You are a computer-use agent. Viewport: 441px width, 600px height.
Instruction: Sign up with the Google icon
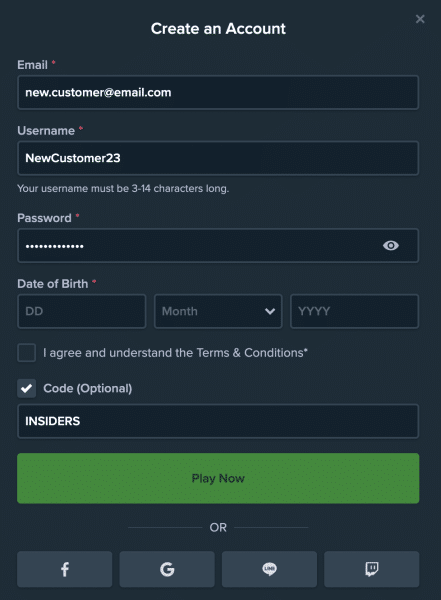(167, 569)
